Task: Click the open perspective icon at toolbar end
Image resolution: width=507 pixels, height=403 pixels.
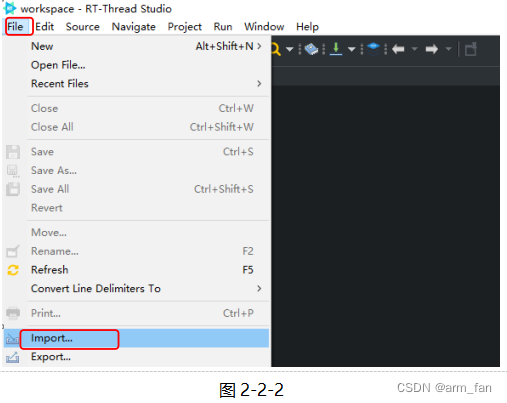Action: click(471, 49)
